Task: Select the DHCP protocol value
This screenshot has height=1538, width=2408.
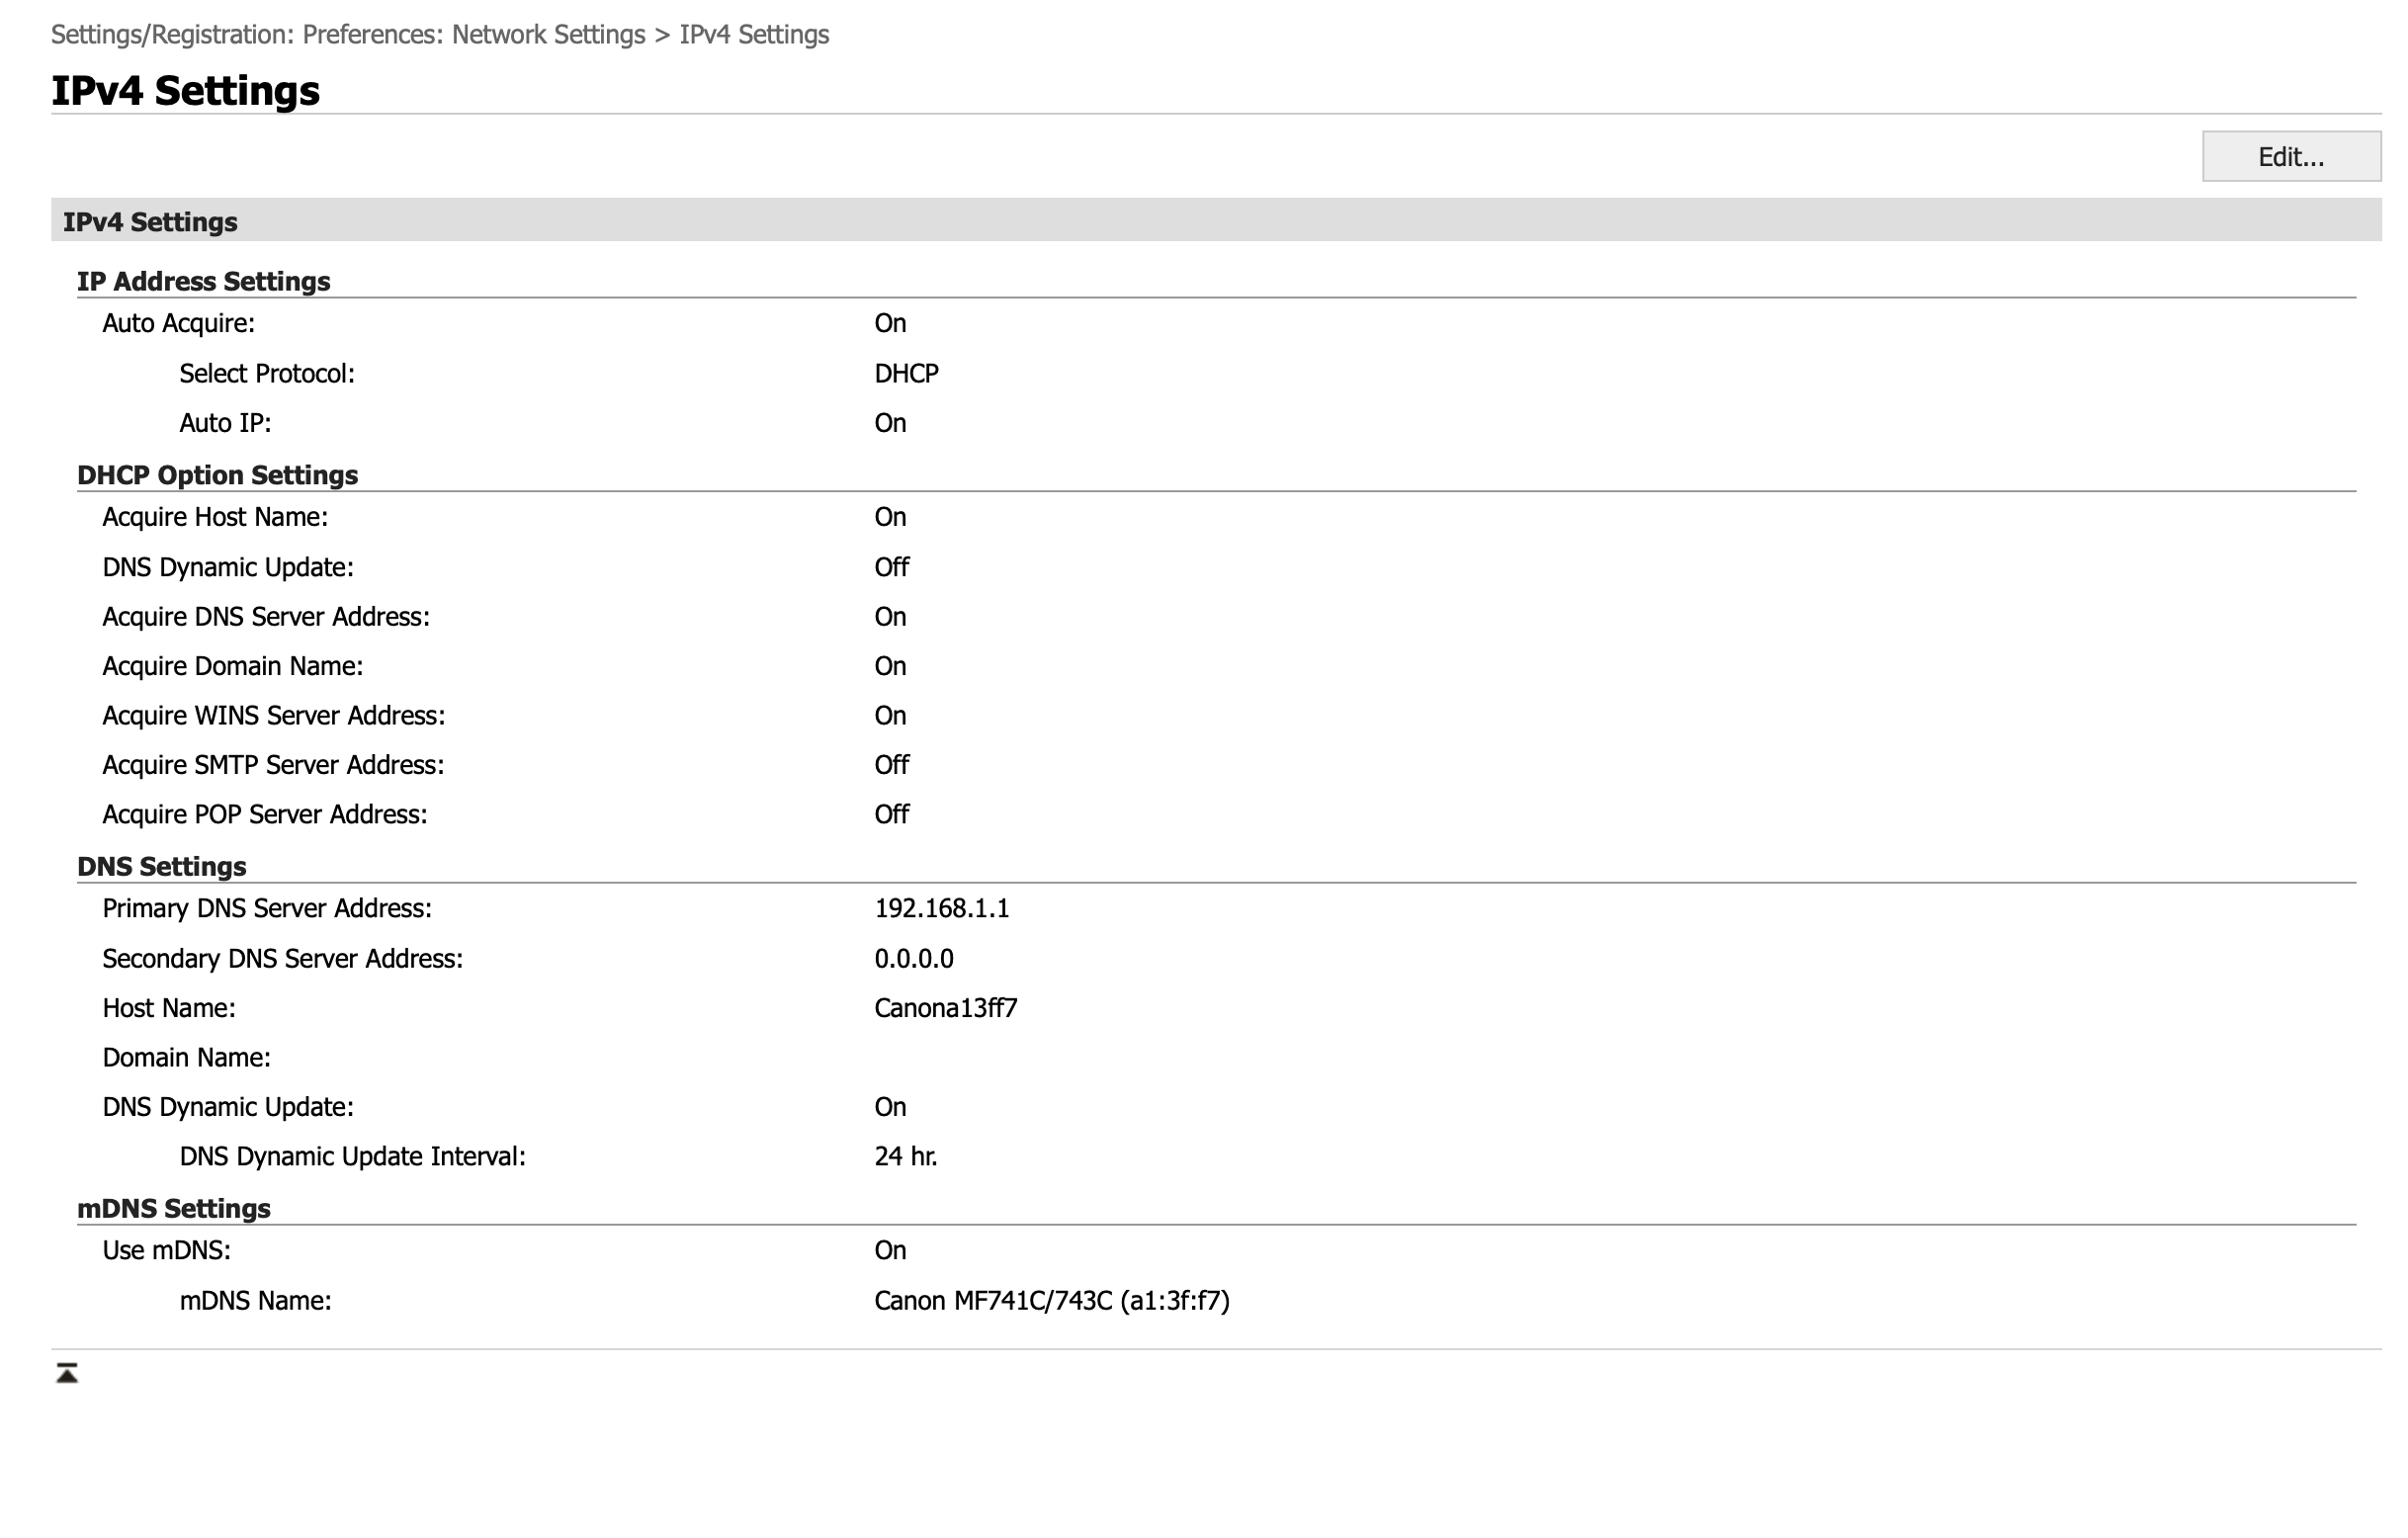Action: coord(905,373)
